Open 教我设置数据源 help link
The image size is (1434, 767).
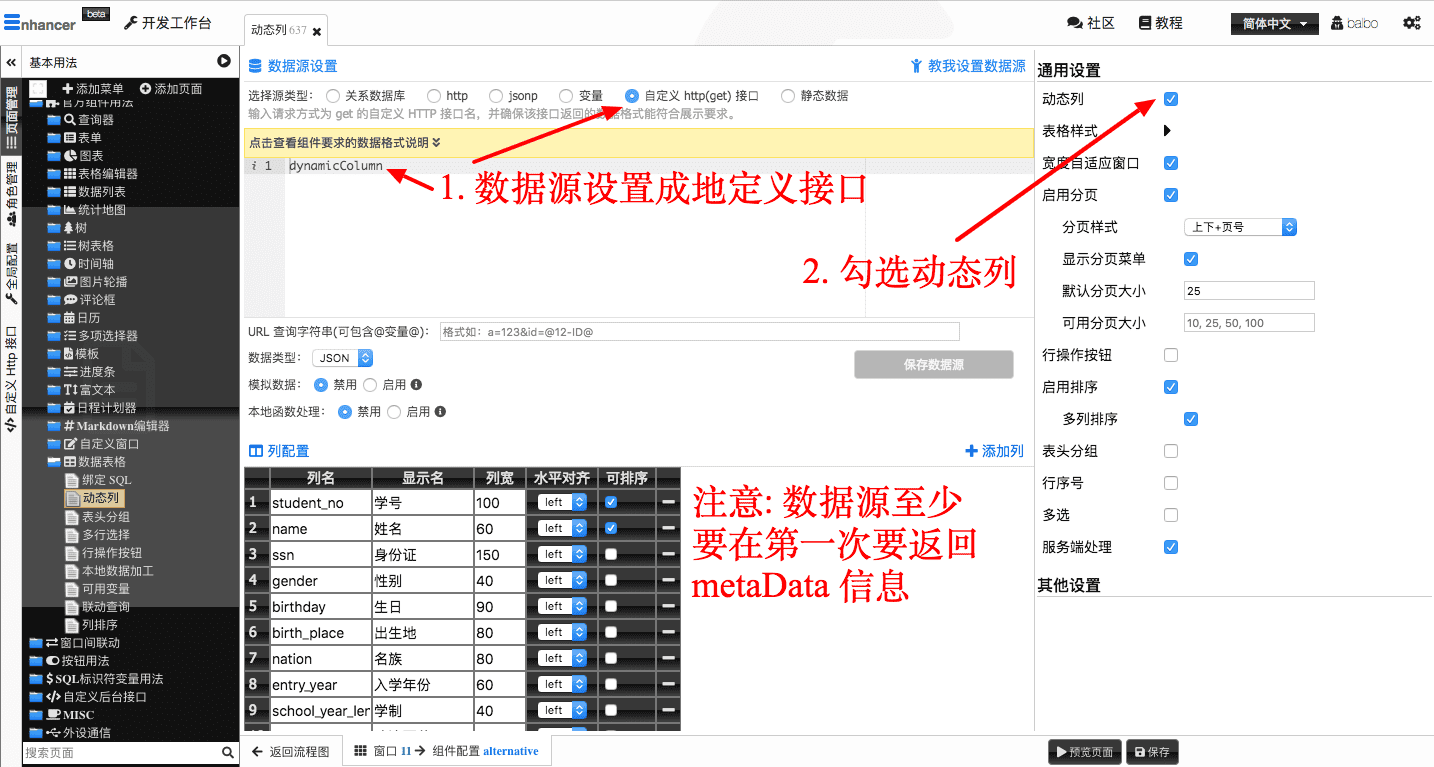click(x=968, y=66)
